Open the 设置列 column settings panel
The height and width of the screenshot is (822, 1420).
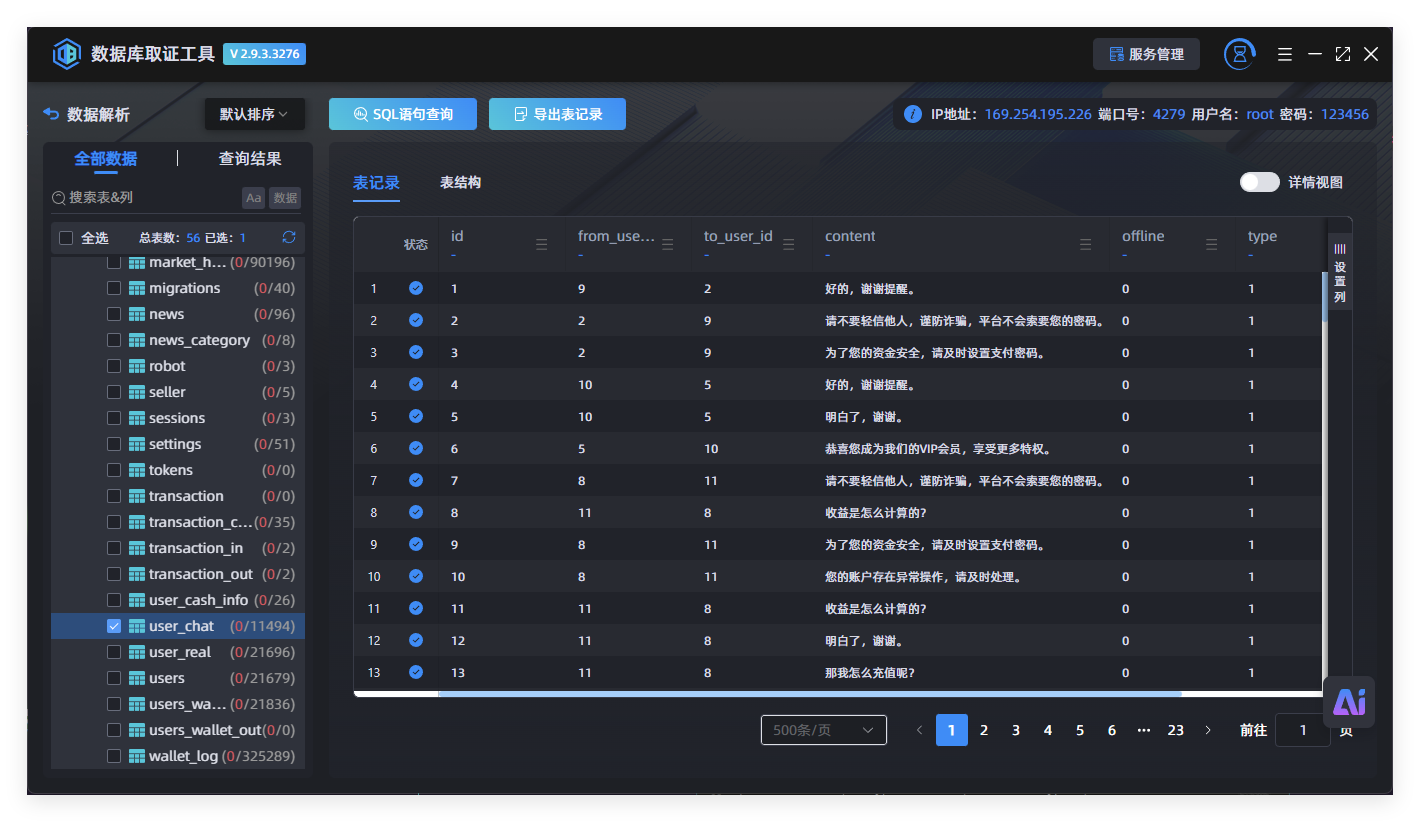1340,273
